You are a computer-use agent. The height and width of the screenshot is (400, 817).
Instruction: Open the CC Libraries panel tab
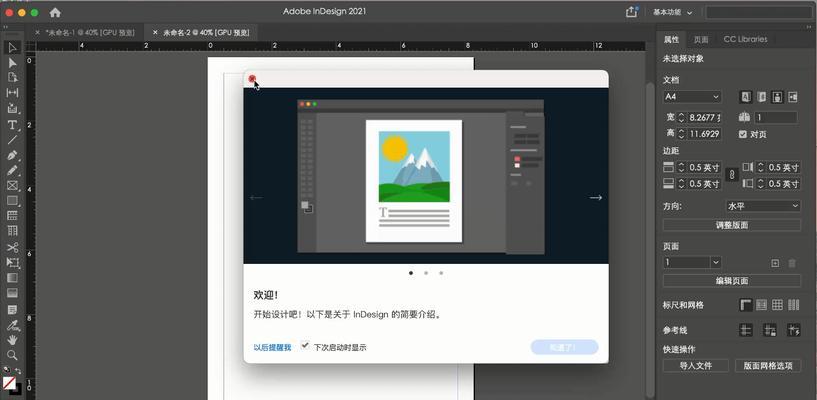tap(745, 40)
